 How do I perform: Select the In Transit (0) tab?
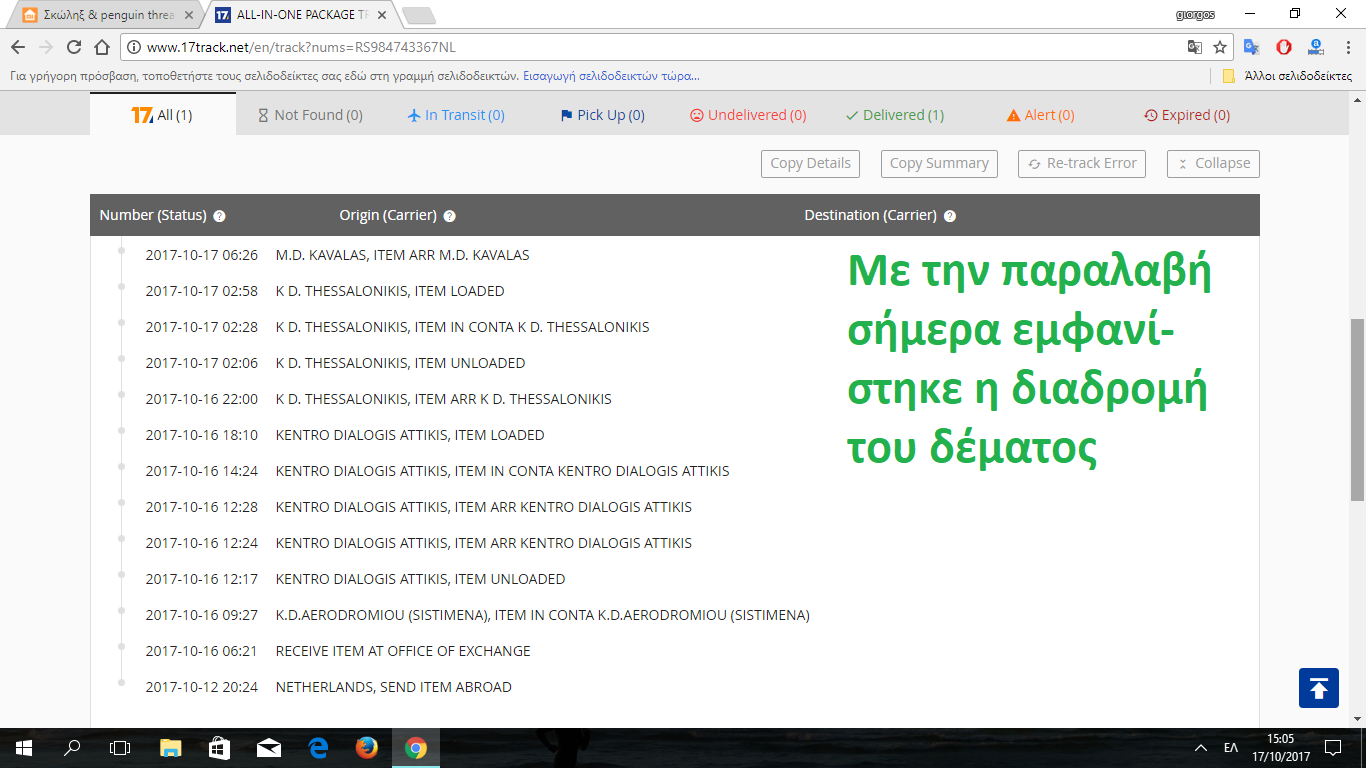coord(456,115)
